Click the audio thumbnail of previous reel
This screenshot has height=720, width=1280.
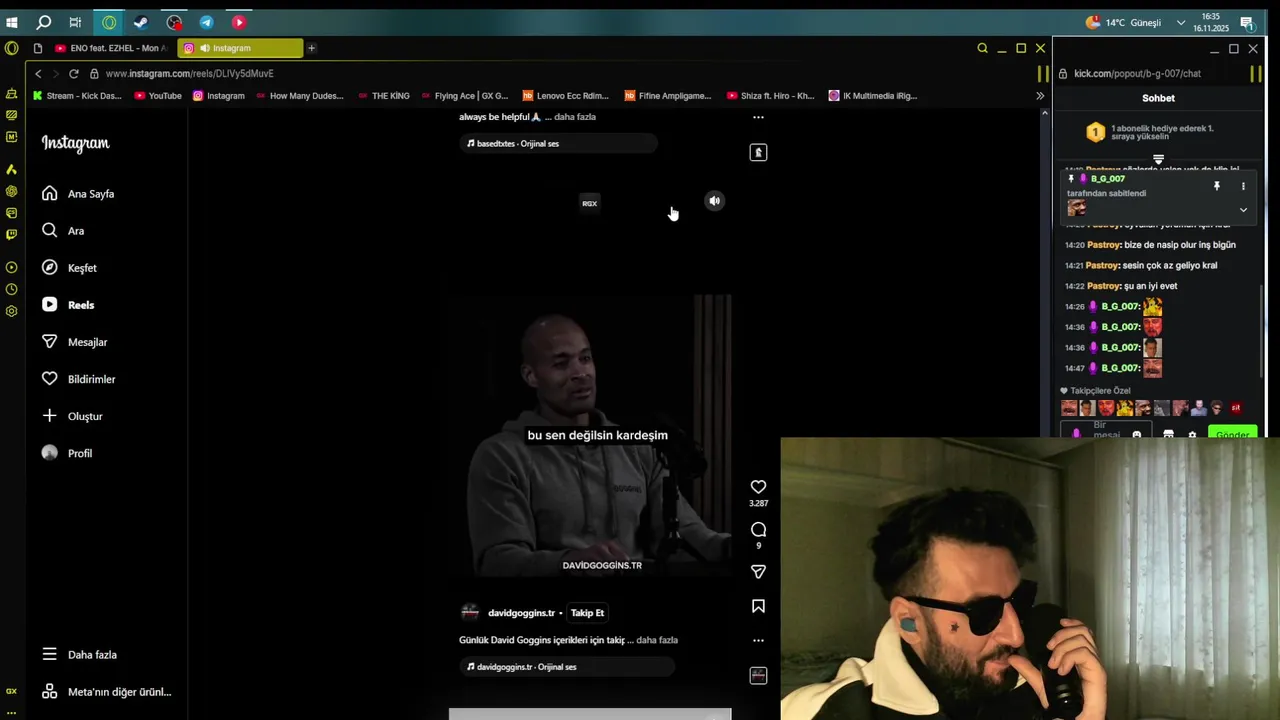[758, 152]
